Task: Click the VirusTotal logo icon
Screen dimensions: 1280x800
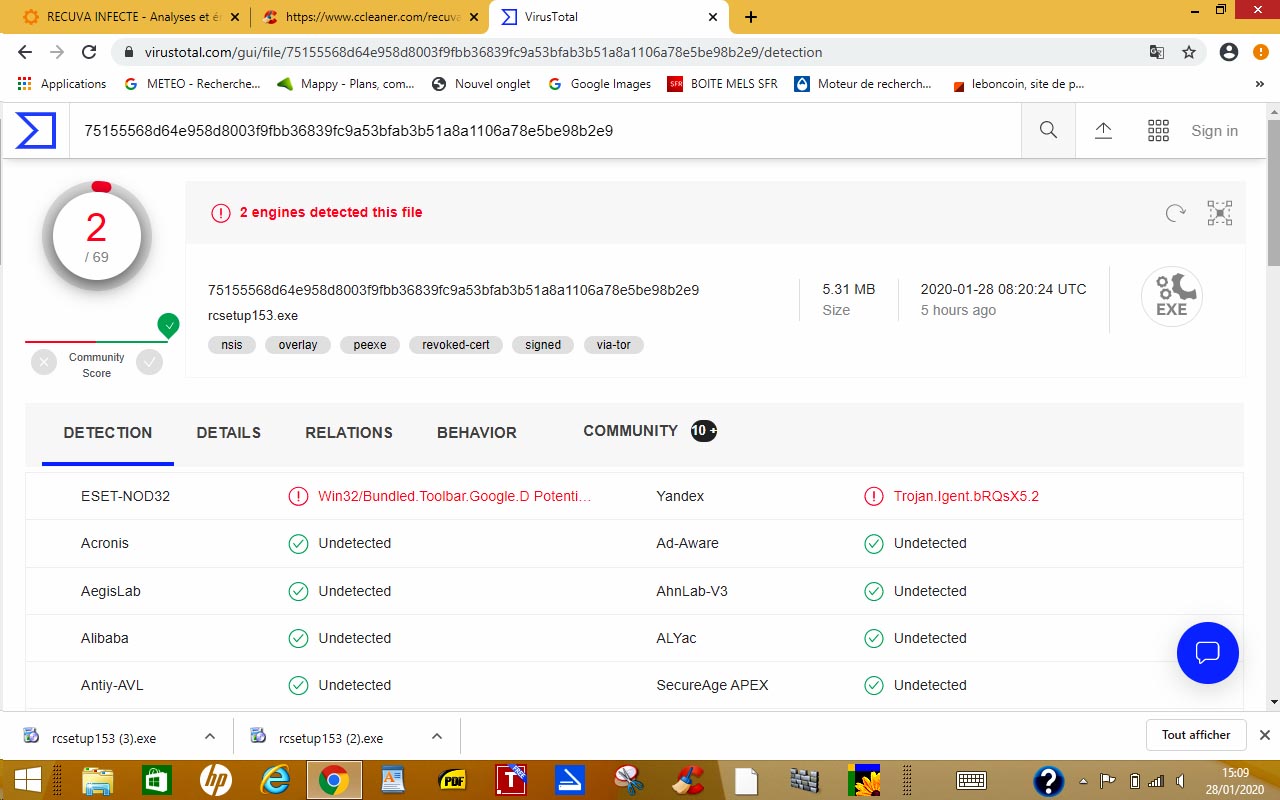Action: [35, 131]
